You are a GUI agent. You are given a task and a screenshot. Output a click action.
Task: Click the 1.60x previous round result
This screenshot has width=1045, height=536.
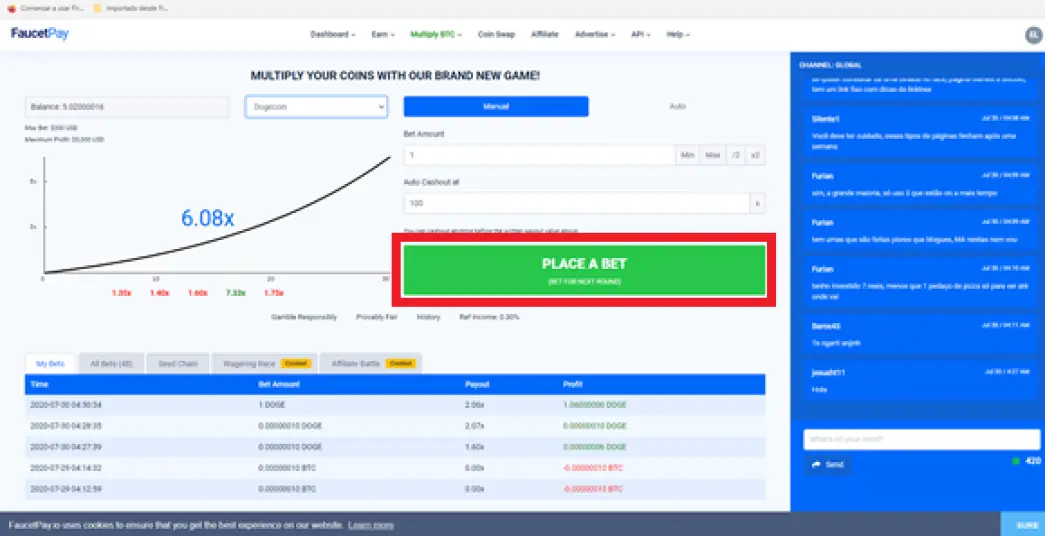tap(198, 293)
